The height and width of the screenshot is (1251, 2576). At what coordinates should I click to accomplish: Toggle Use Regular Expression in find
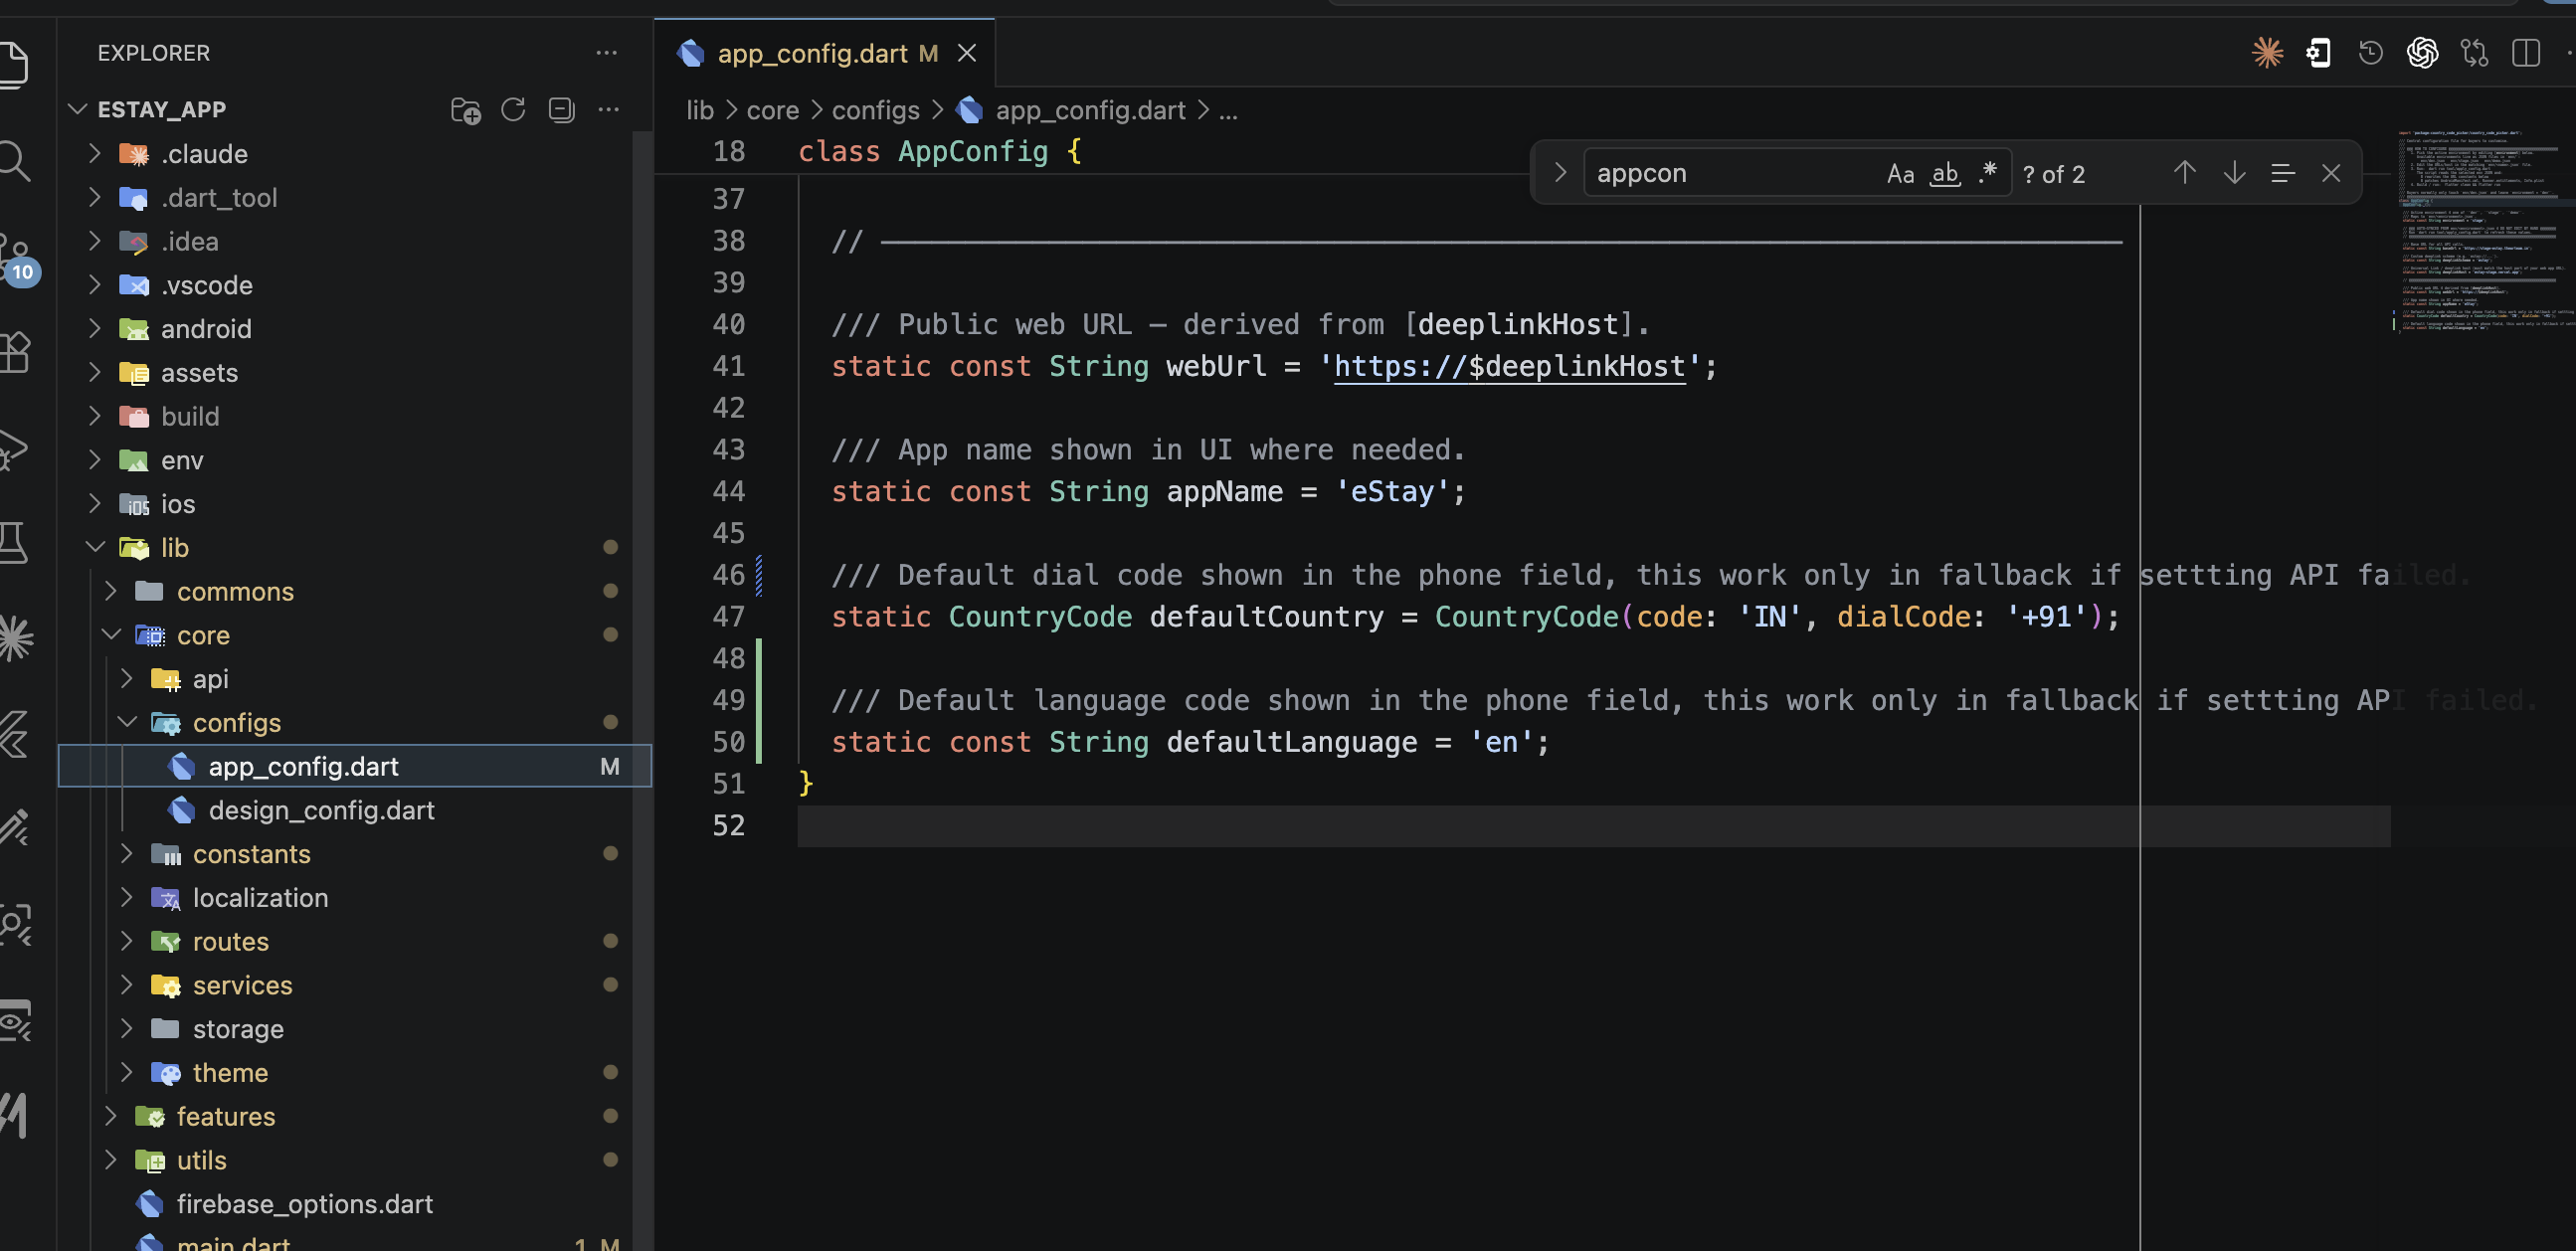pyautogui.click(x=1988, y=173)
